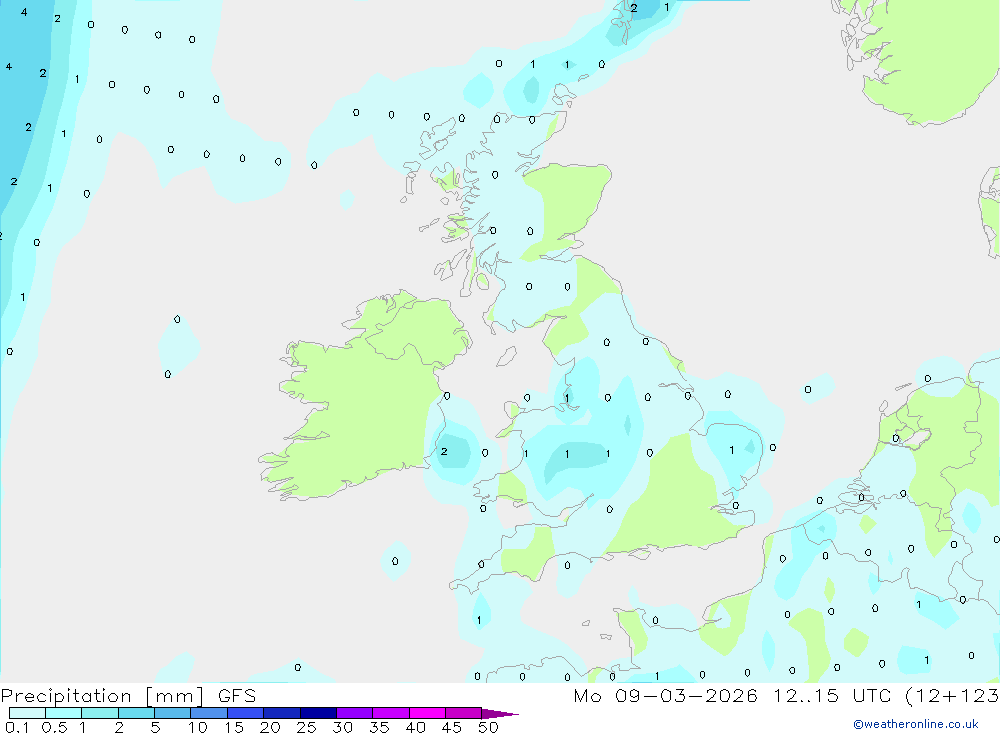
Task: Click the Precipitation [mm] GFS title
Action: 128,696
